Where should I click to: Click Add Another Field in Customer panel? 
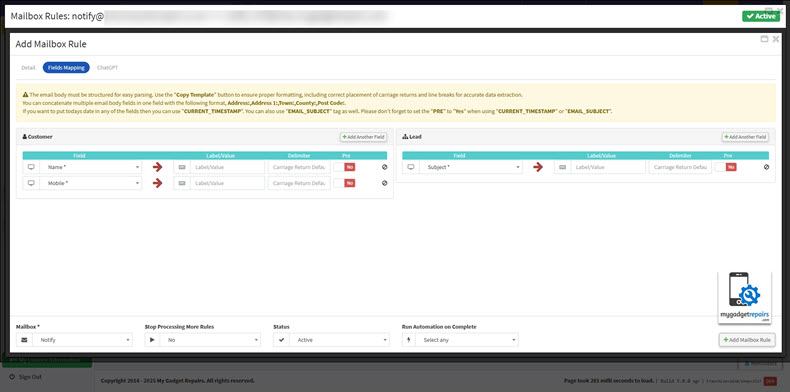point(363,137)
